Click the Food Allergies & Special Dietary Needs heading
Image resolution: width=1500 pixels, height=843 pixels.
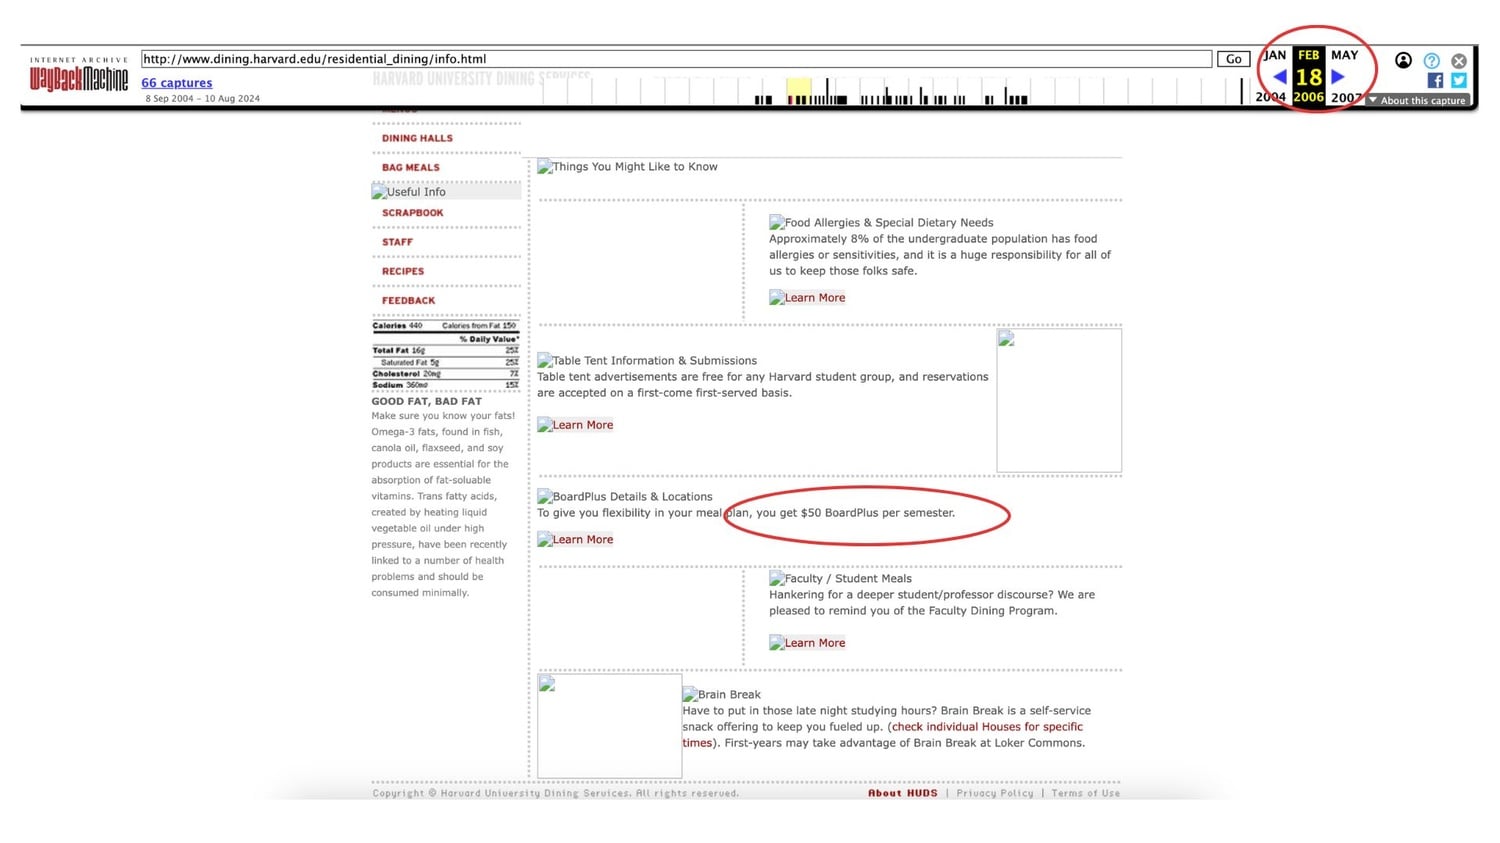pos(881,223)
